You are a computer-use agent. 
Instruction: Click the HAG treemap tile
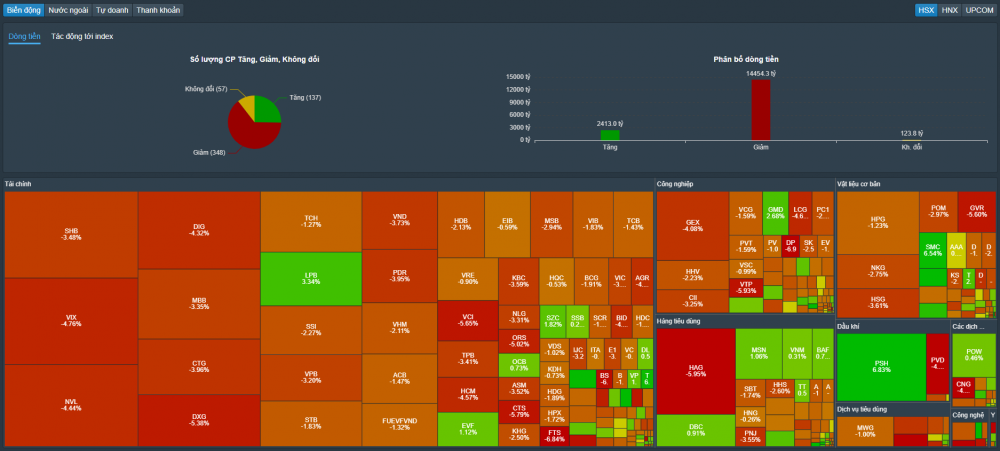tap(696, 371)
